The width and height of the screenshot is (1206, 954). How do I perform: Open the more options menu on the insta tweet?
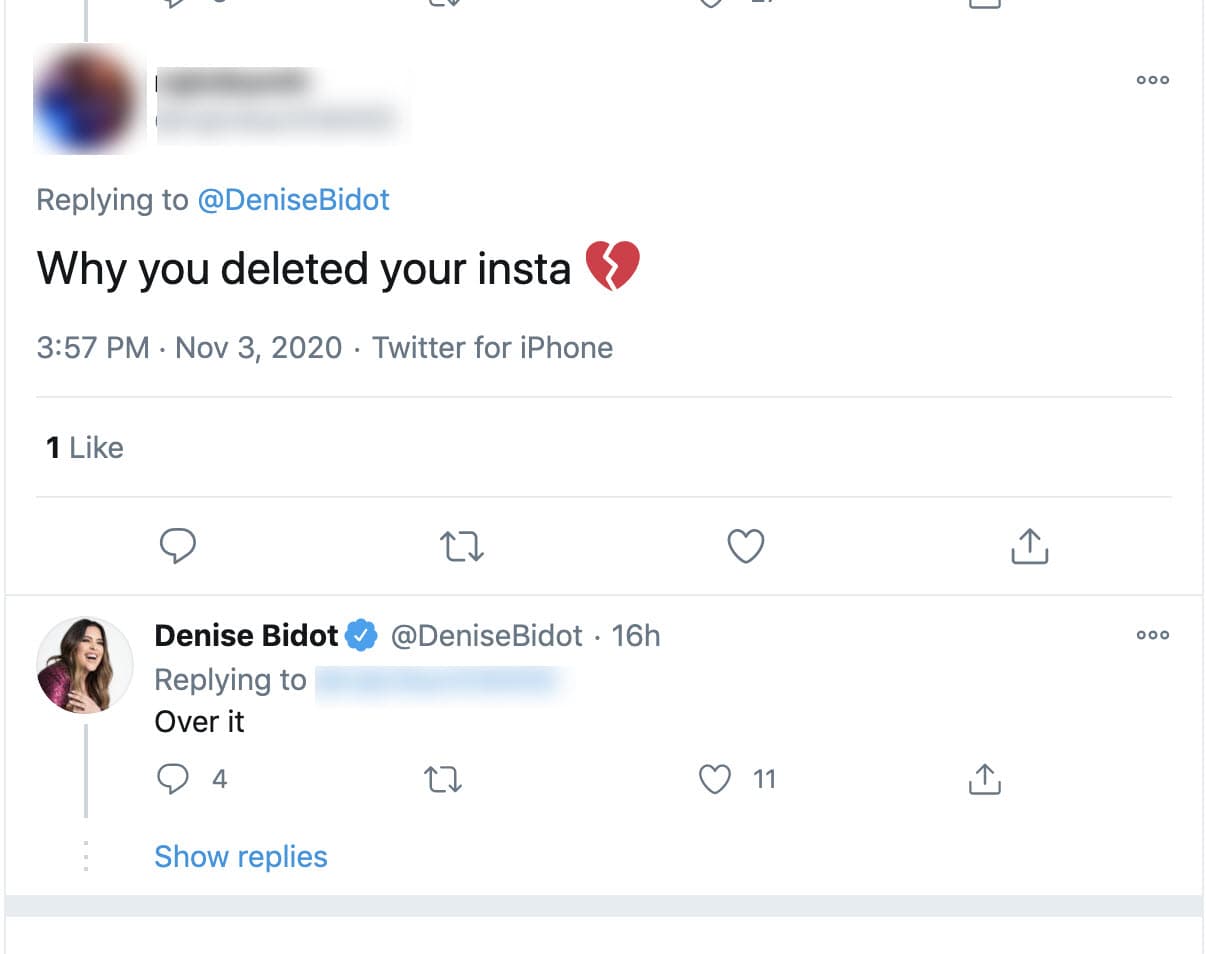(x=1152, y=80)
